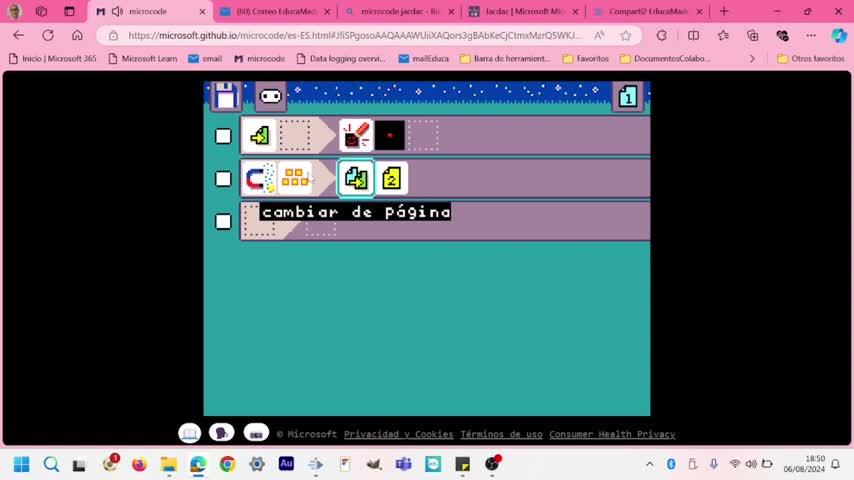Open browser settings and more menu
The image size is (854, 480).
click(x=811, y=35)
